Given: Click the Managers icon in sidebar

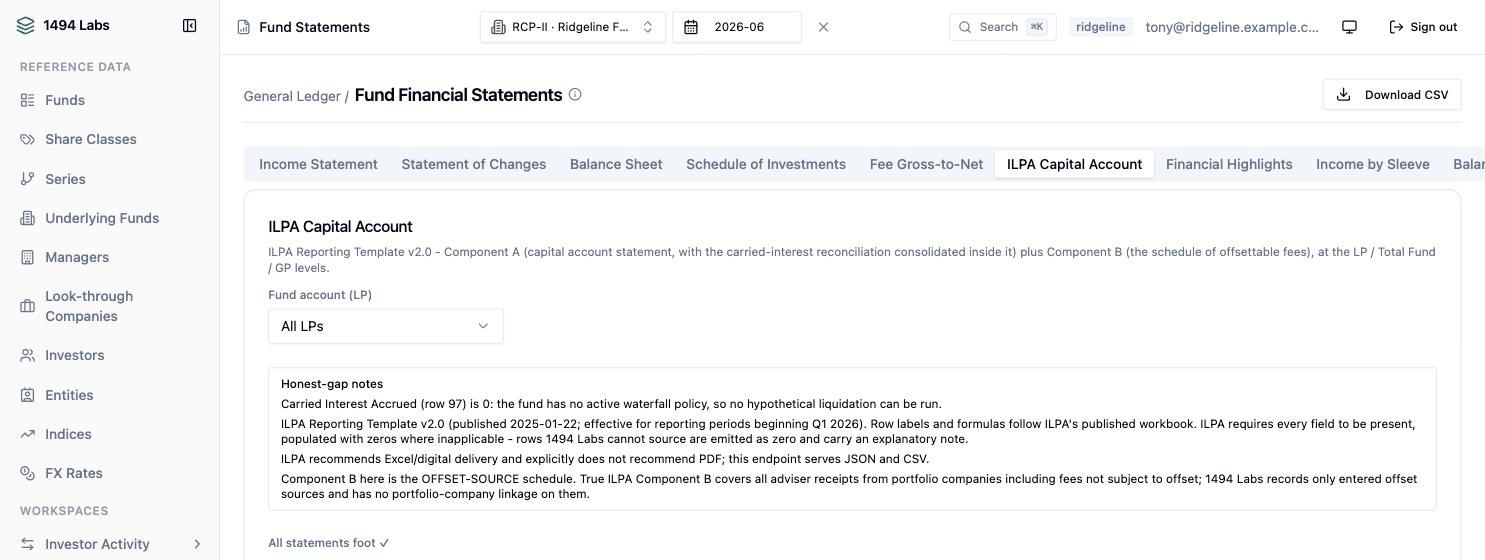Looking at the screenshot, I should tap(27, 257).
